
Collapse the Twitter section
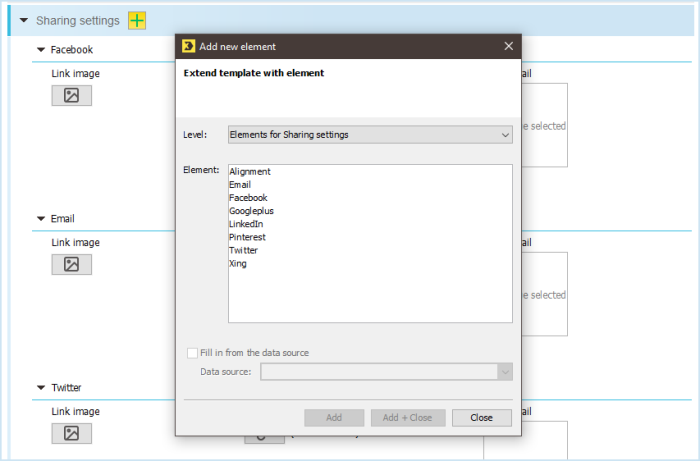click(x=41, y=387)
